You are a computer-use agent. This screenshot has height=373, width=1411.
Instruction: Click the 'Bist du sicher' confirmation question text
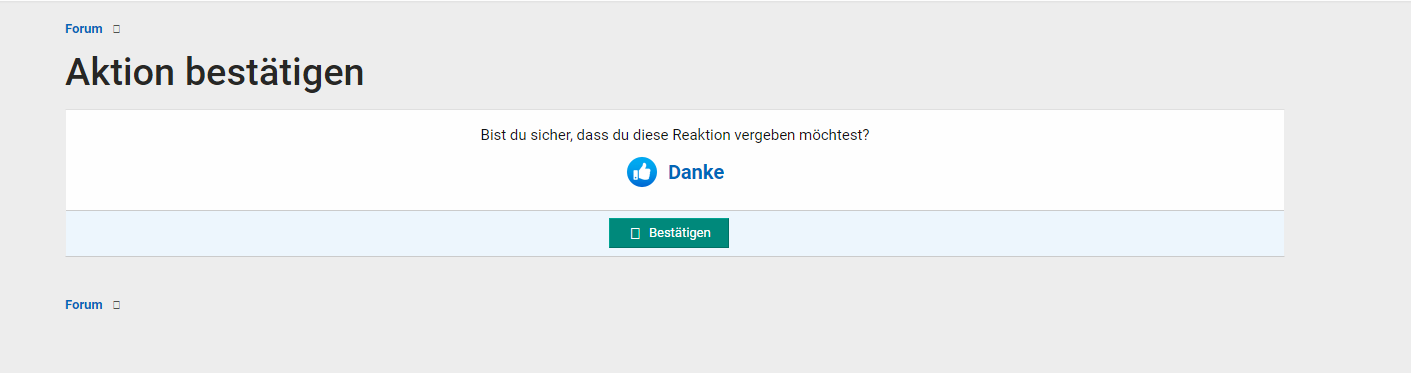pyautogui.click(x=675, y=135)
